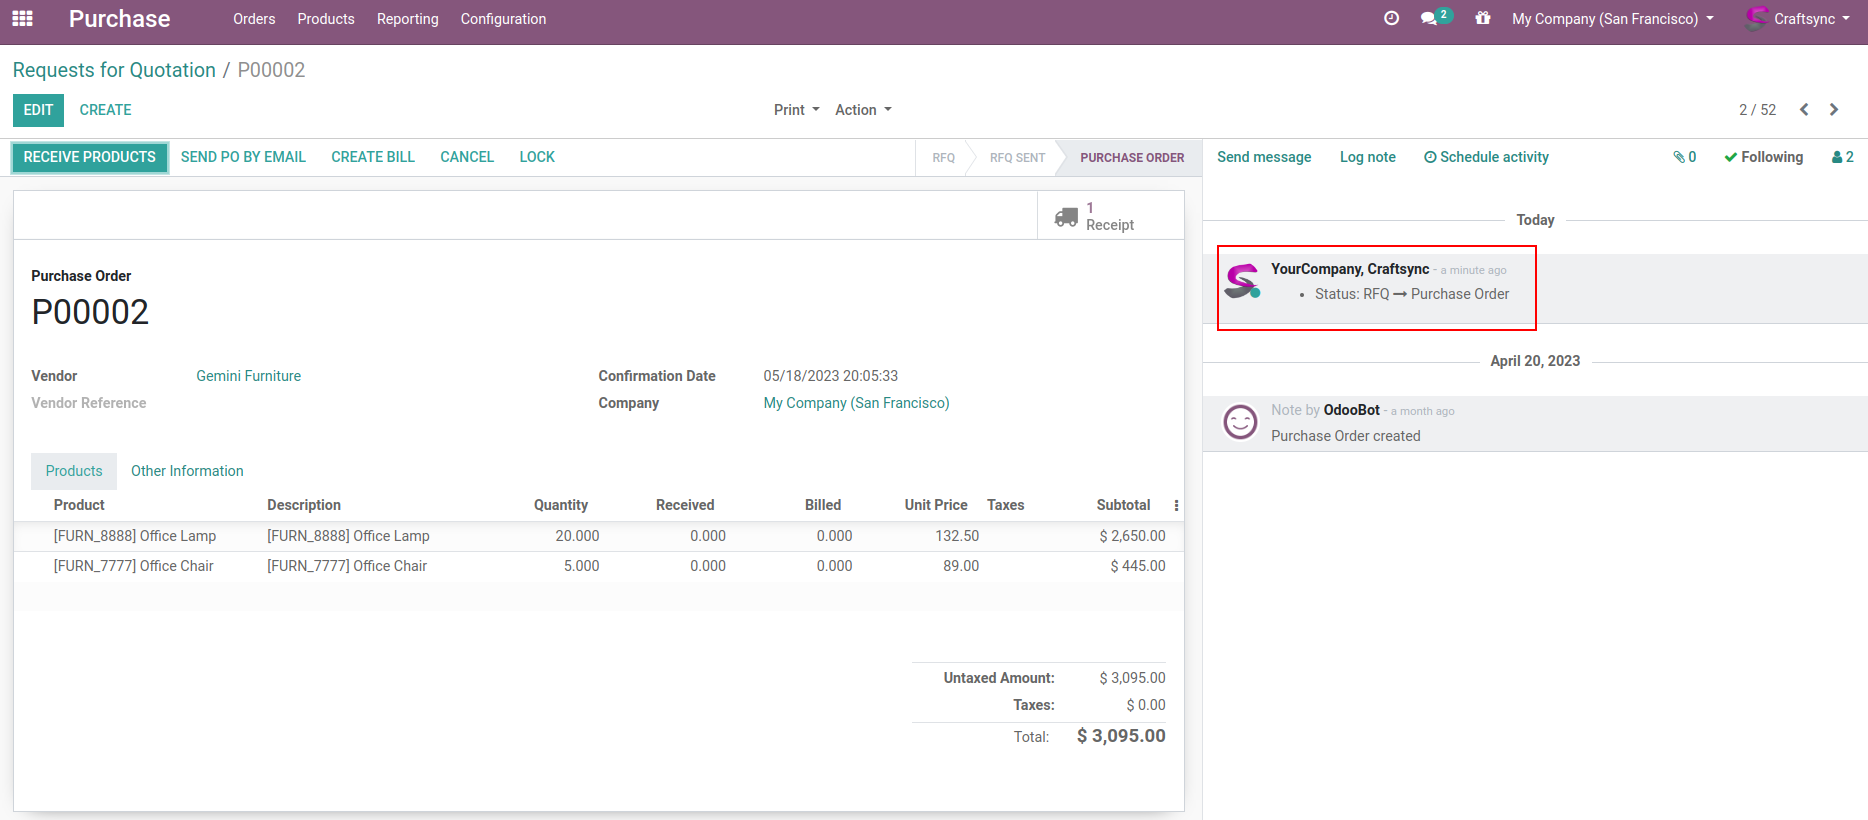The height and width of the screenshot is (820, 1868).
Task: Go to next record arrow
Action: 1834,110
